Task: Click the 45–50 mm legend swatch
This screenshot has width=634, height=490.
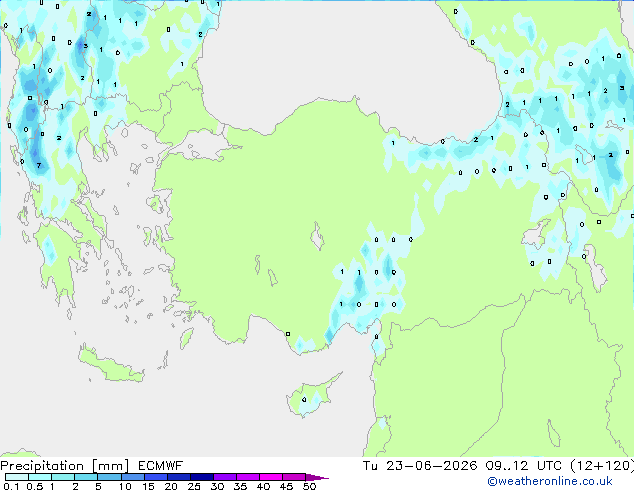Action: [x=294, y=477]
